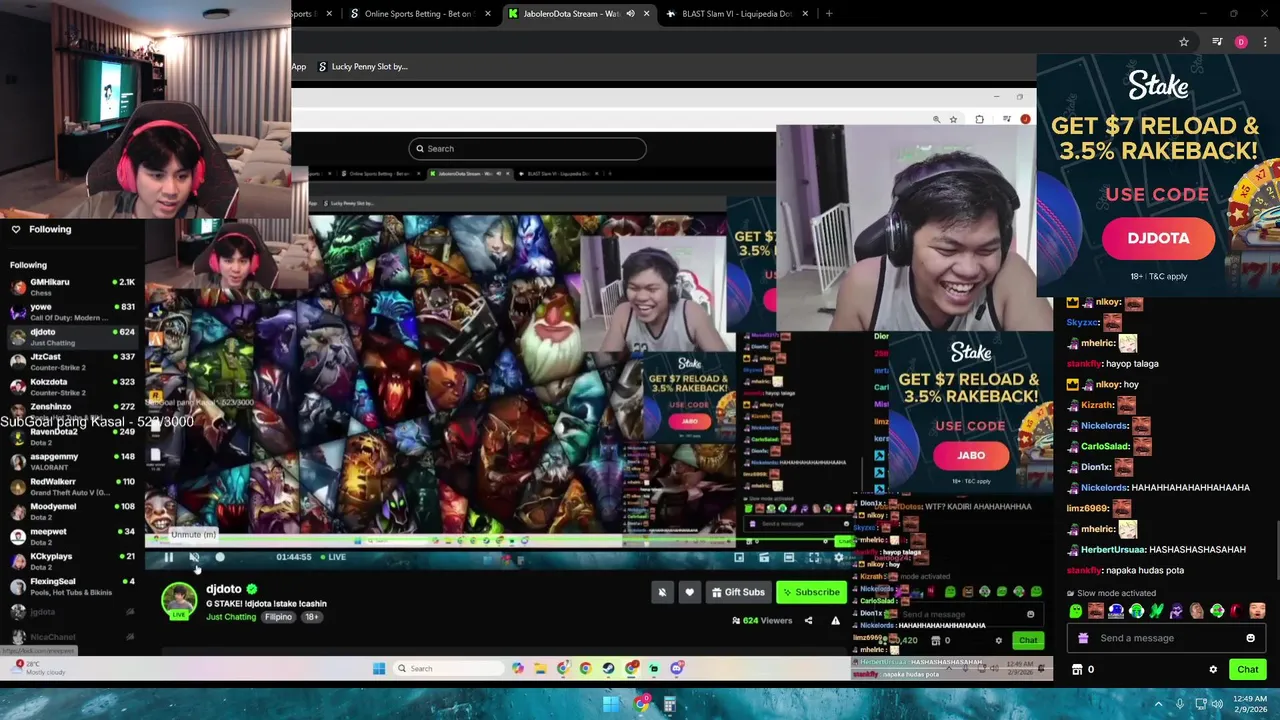Toggle fullscreen on the video player

[814, 557]
